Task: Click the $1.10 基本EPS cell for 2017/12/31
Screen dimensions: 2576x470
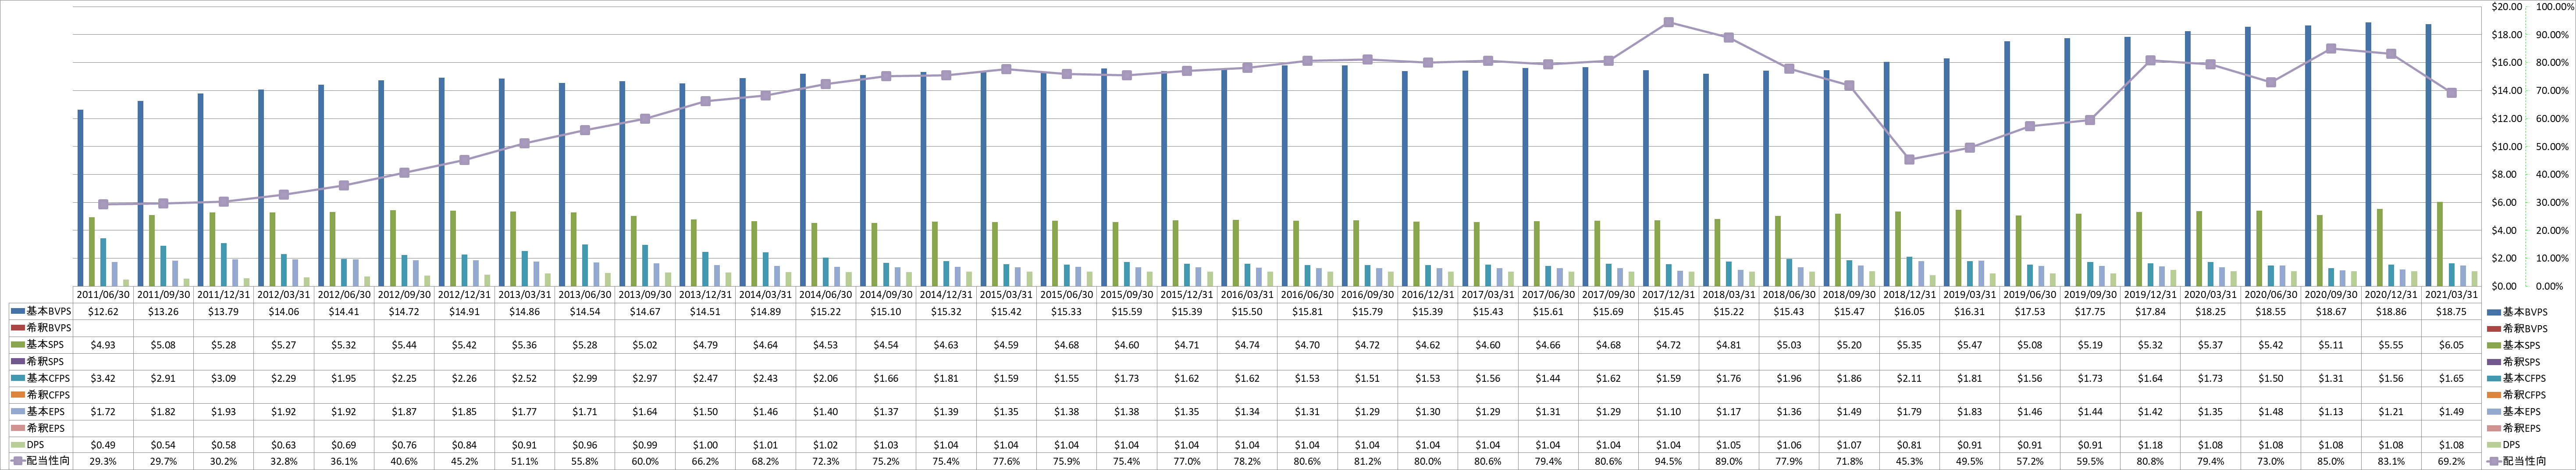Action: coord(1669,411)
